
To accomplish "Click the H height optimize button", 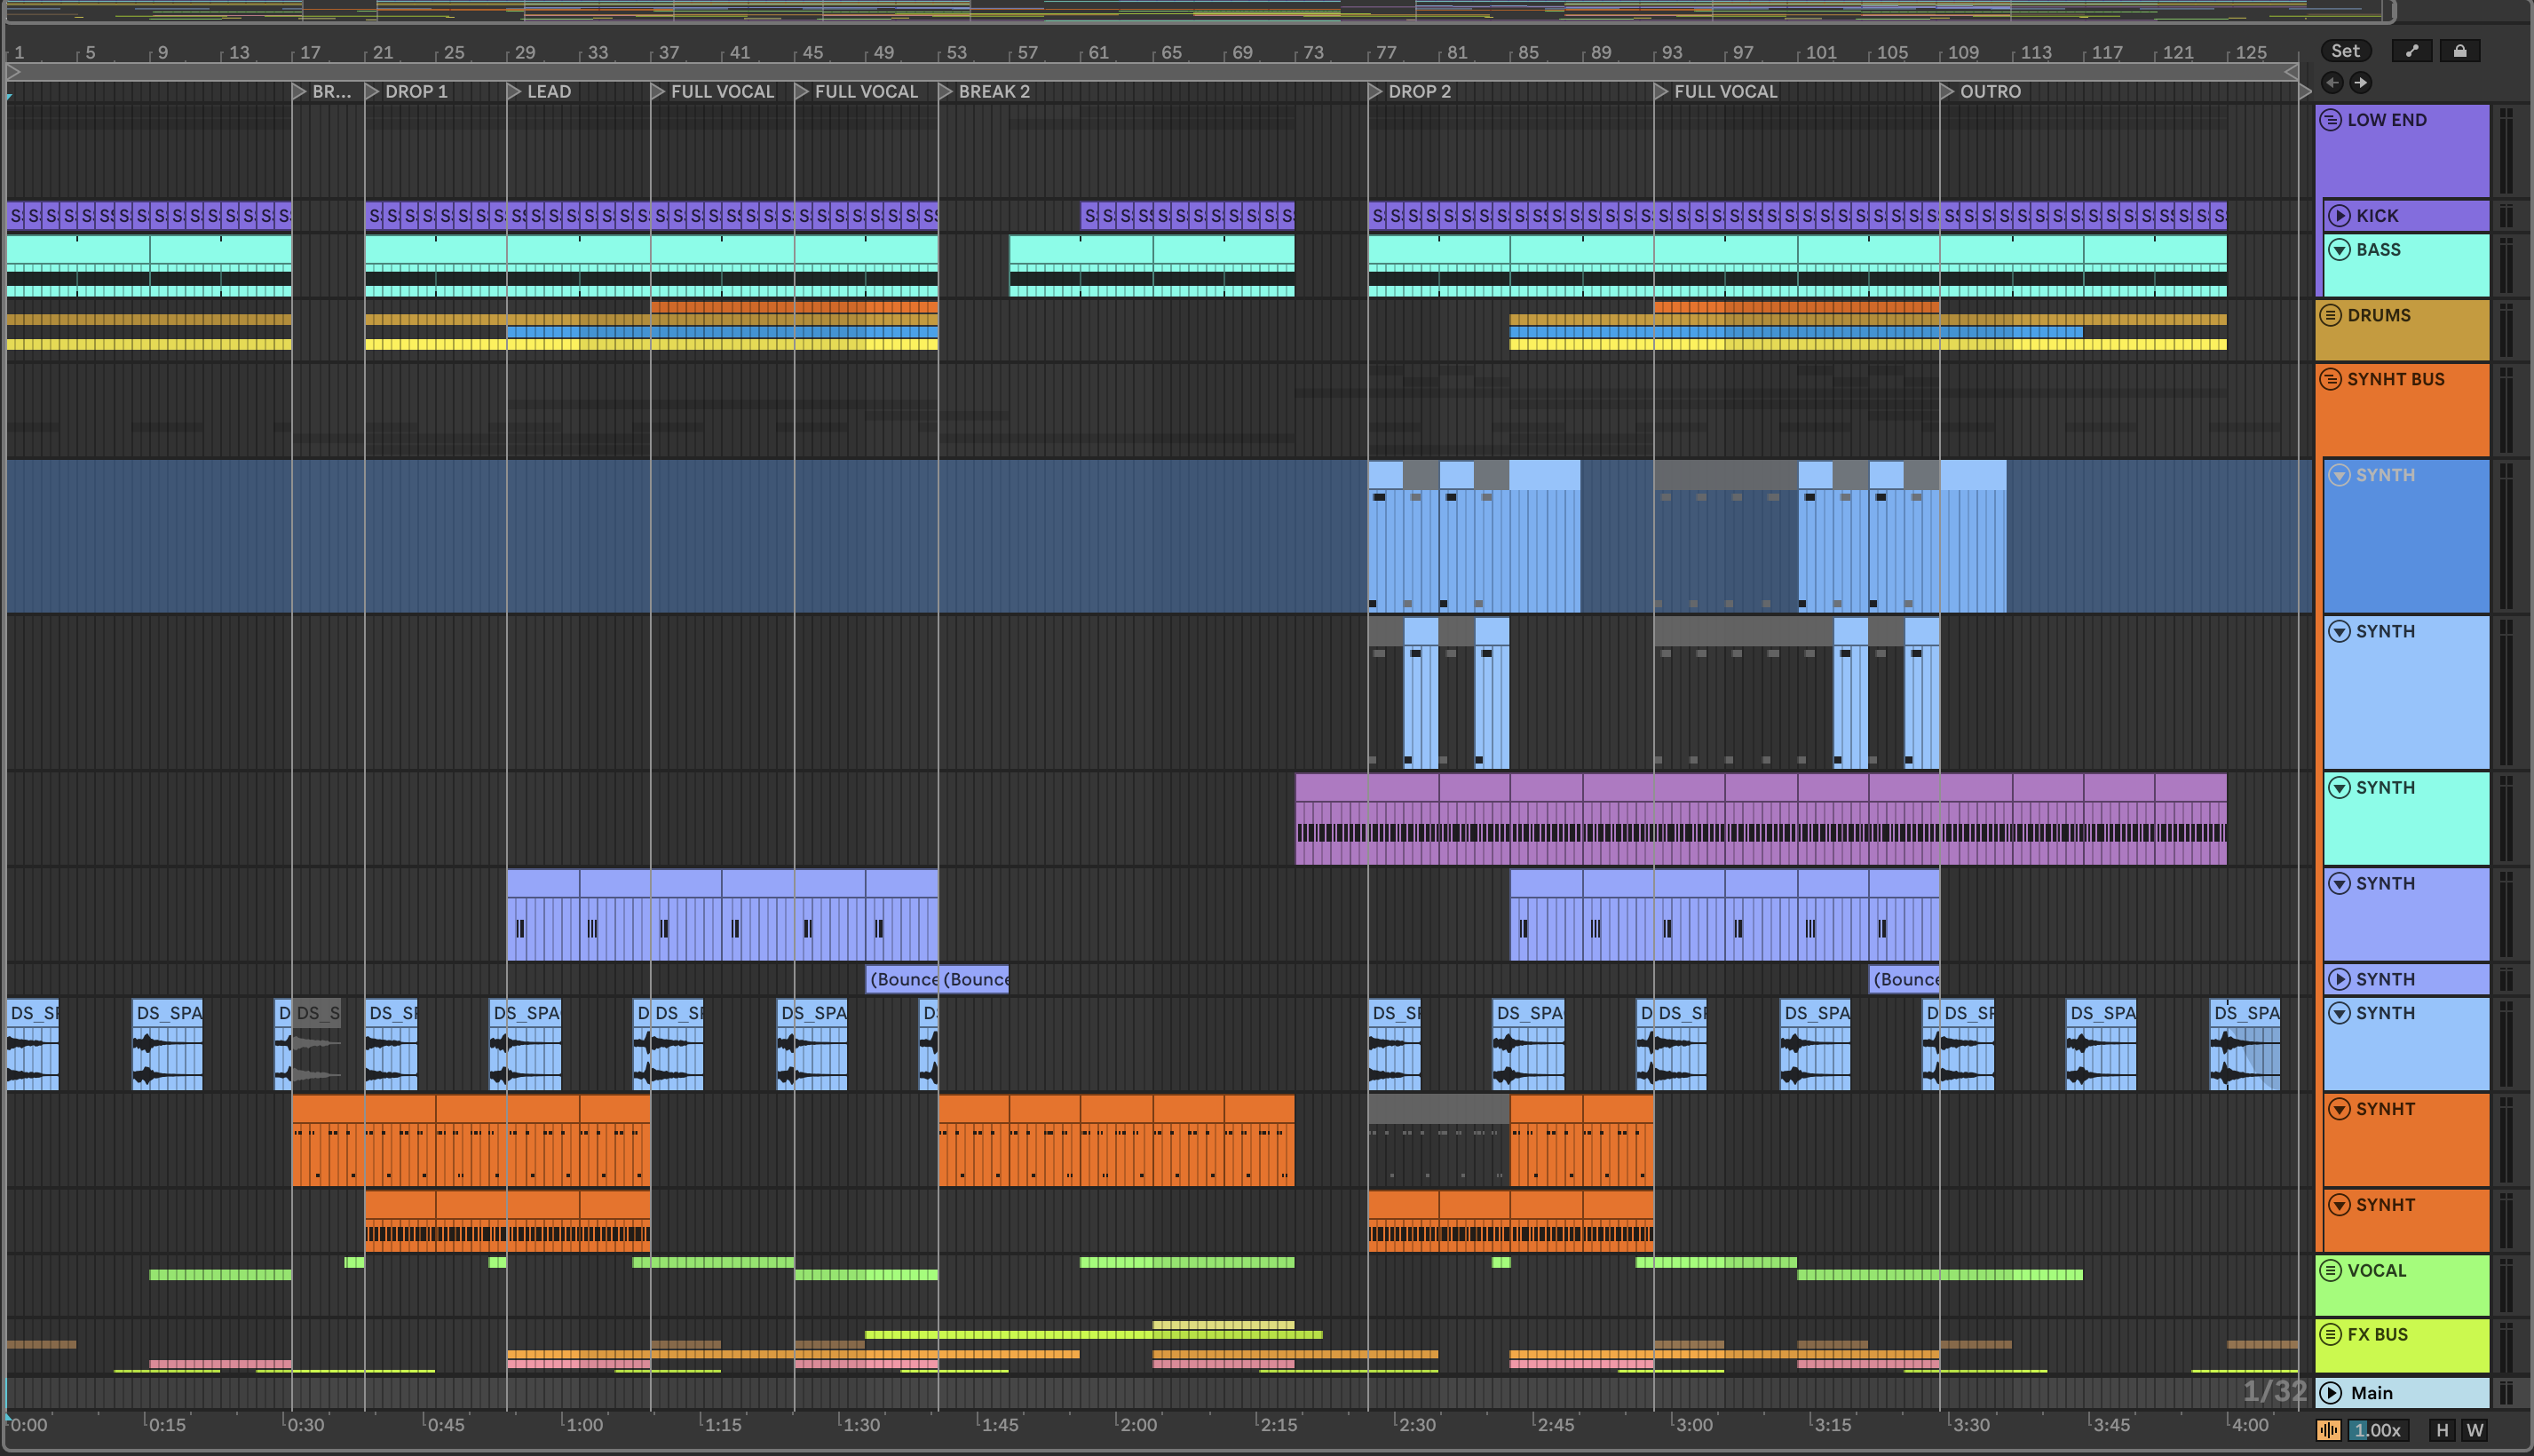I will pyautogui.click(x=2442, y=1430).
